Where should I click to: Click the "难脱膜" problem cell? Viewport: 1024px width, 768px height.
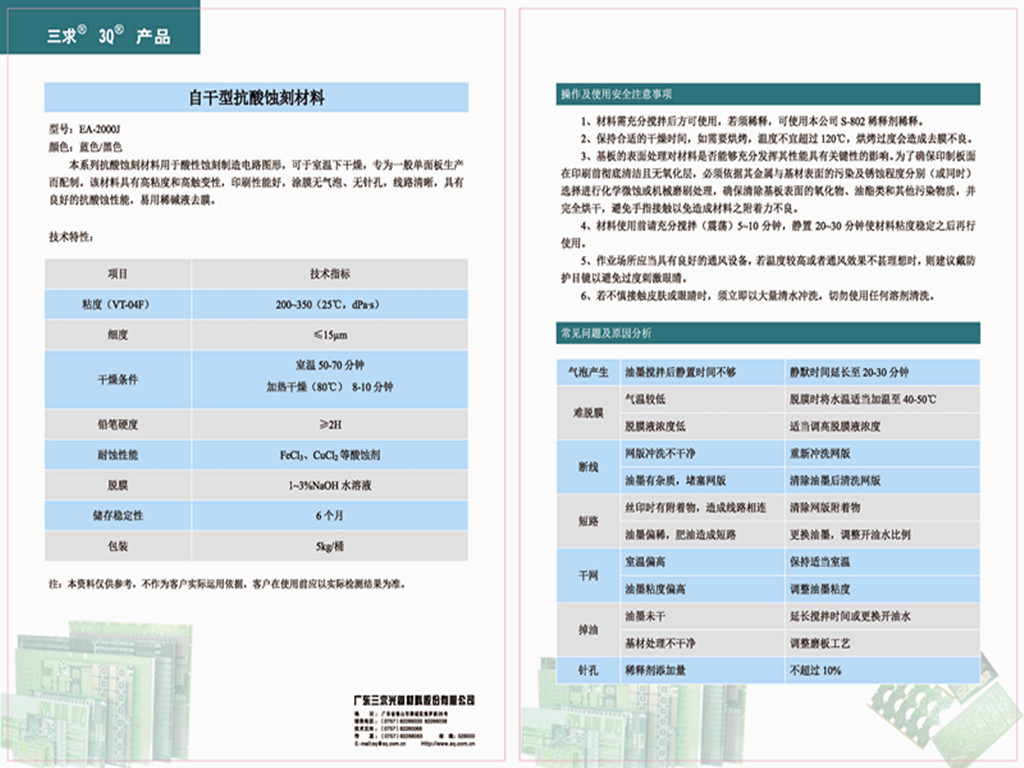588,413
